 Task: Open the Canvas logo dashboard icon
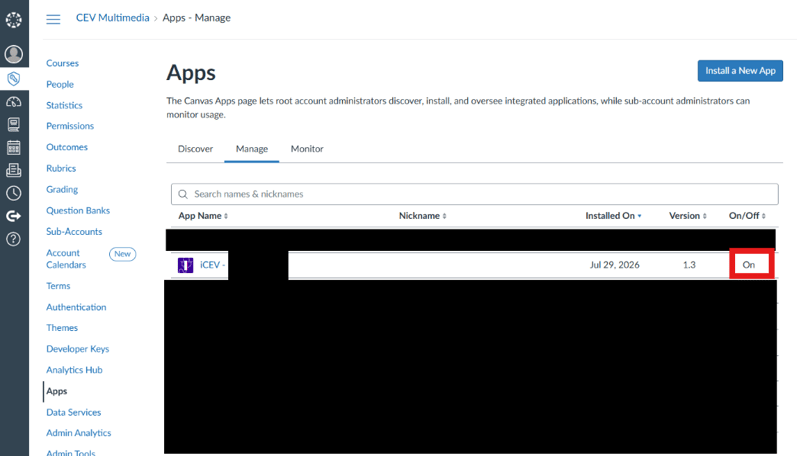(x=14, y=20)
